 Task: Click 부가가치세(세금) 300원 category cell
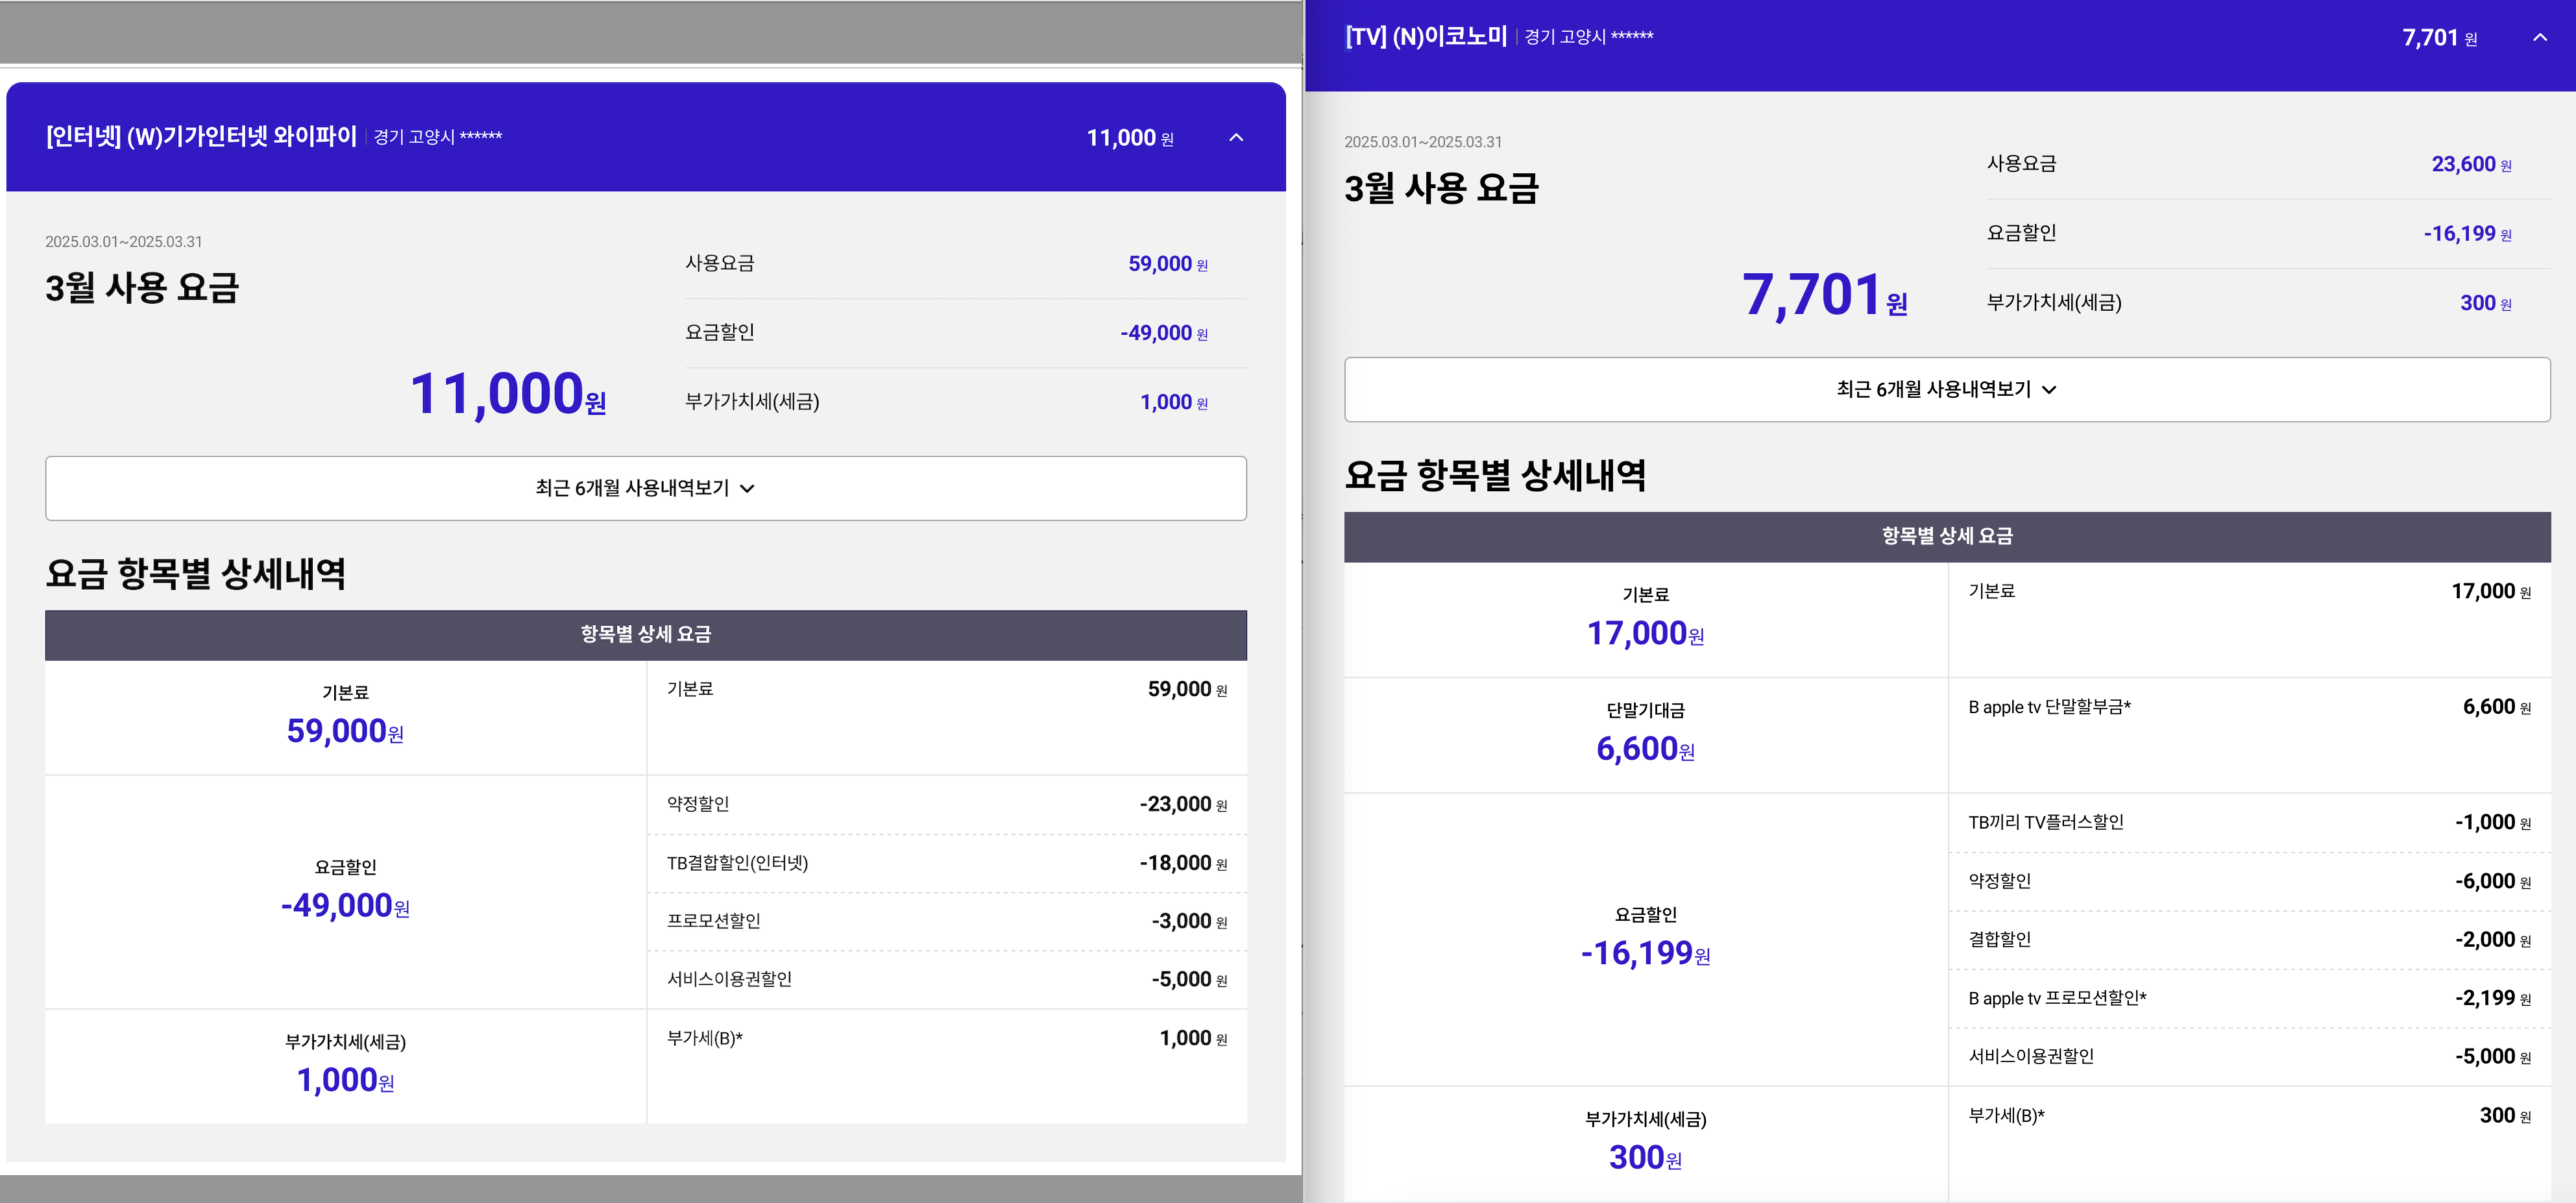1646,1143
